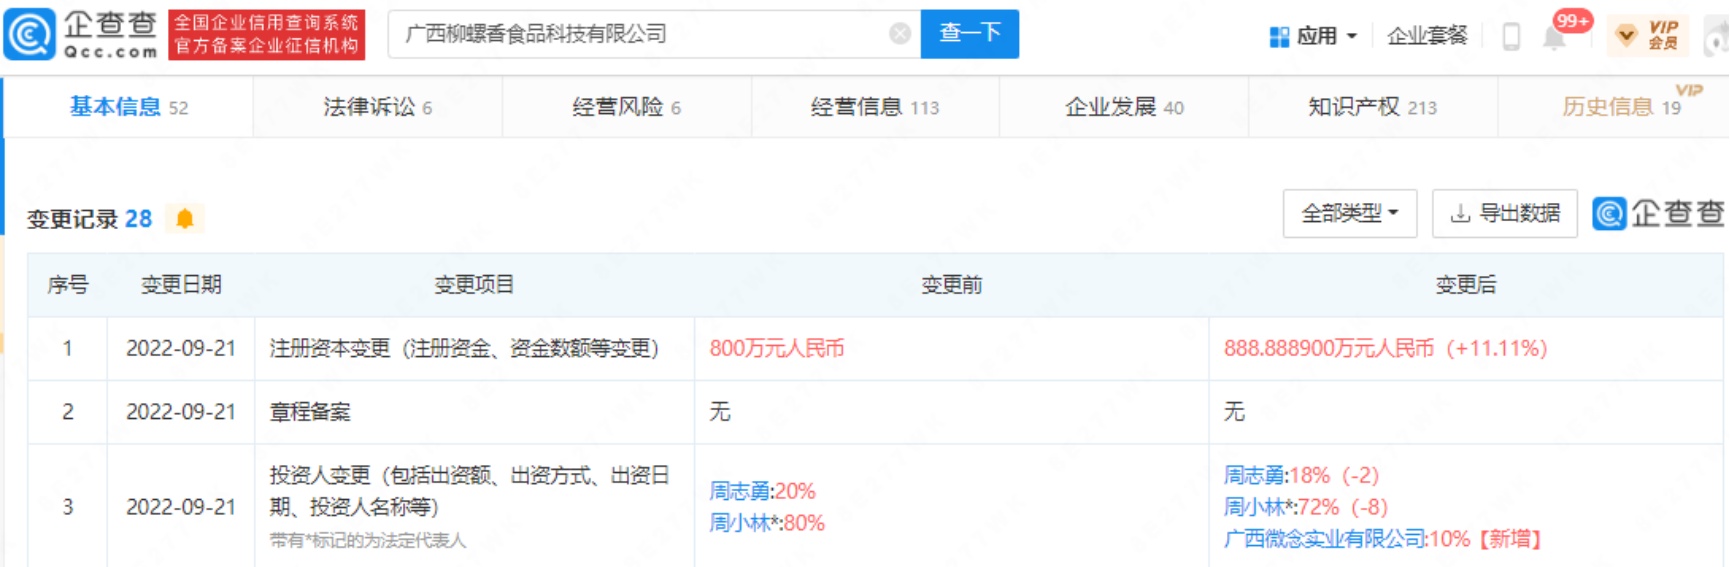Select the 投资人变更 change item text
Viewport: 1730px width, 567px height.
[469, 490]
